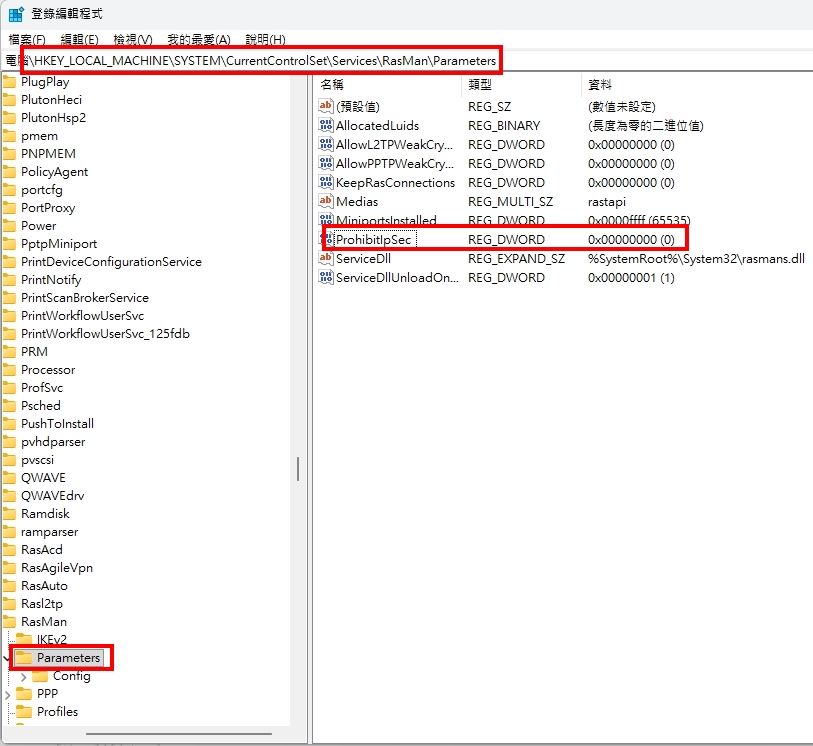Click the string icon next to ServiceDll
The width and height of the screenshot is (813, 746).
click(x=325, y=259)
